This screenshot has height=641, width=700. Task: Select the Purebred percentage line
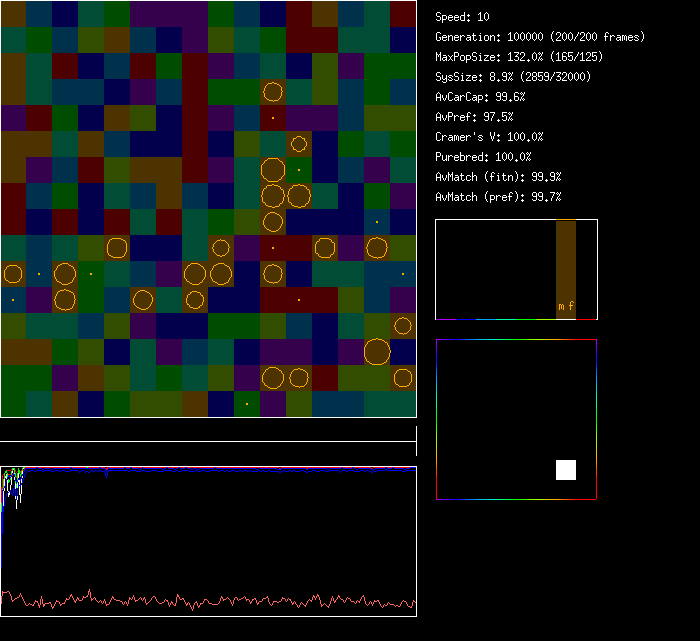click(483, 157)
